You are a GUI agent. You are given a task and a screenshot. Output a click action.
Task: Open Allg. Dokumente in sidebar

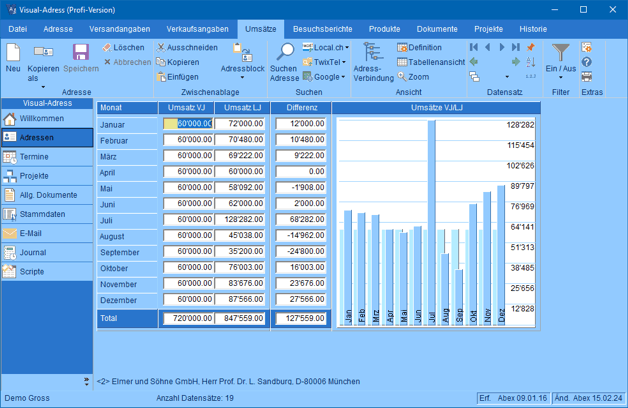47,195
